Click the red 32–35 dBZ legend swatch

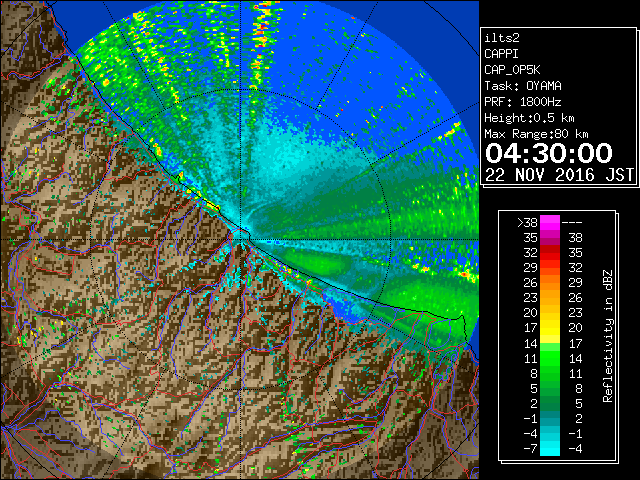click(x=550, y=253)
